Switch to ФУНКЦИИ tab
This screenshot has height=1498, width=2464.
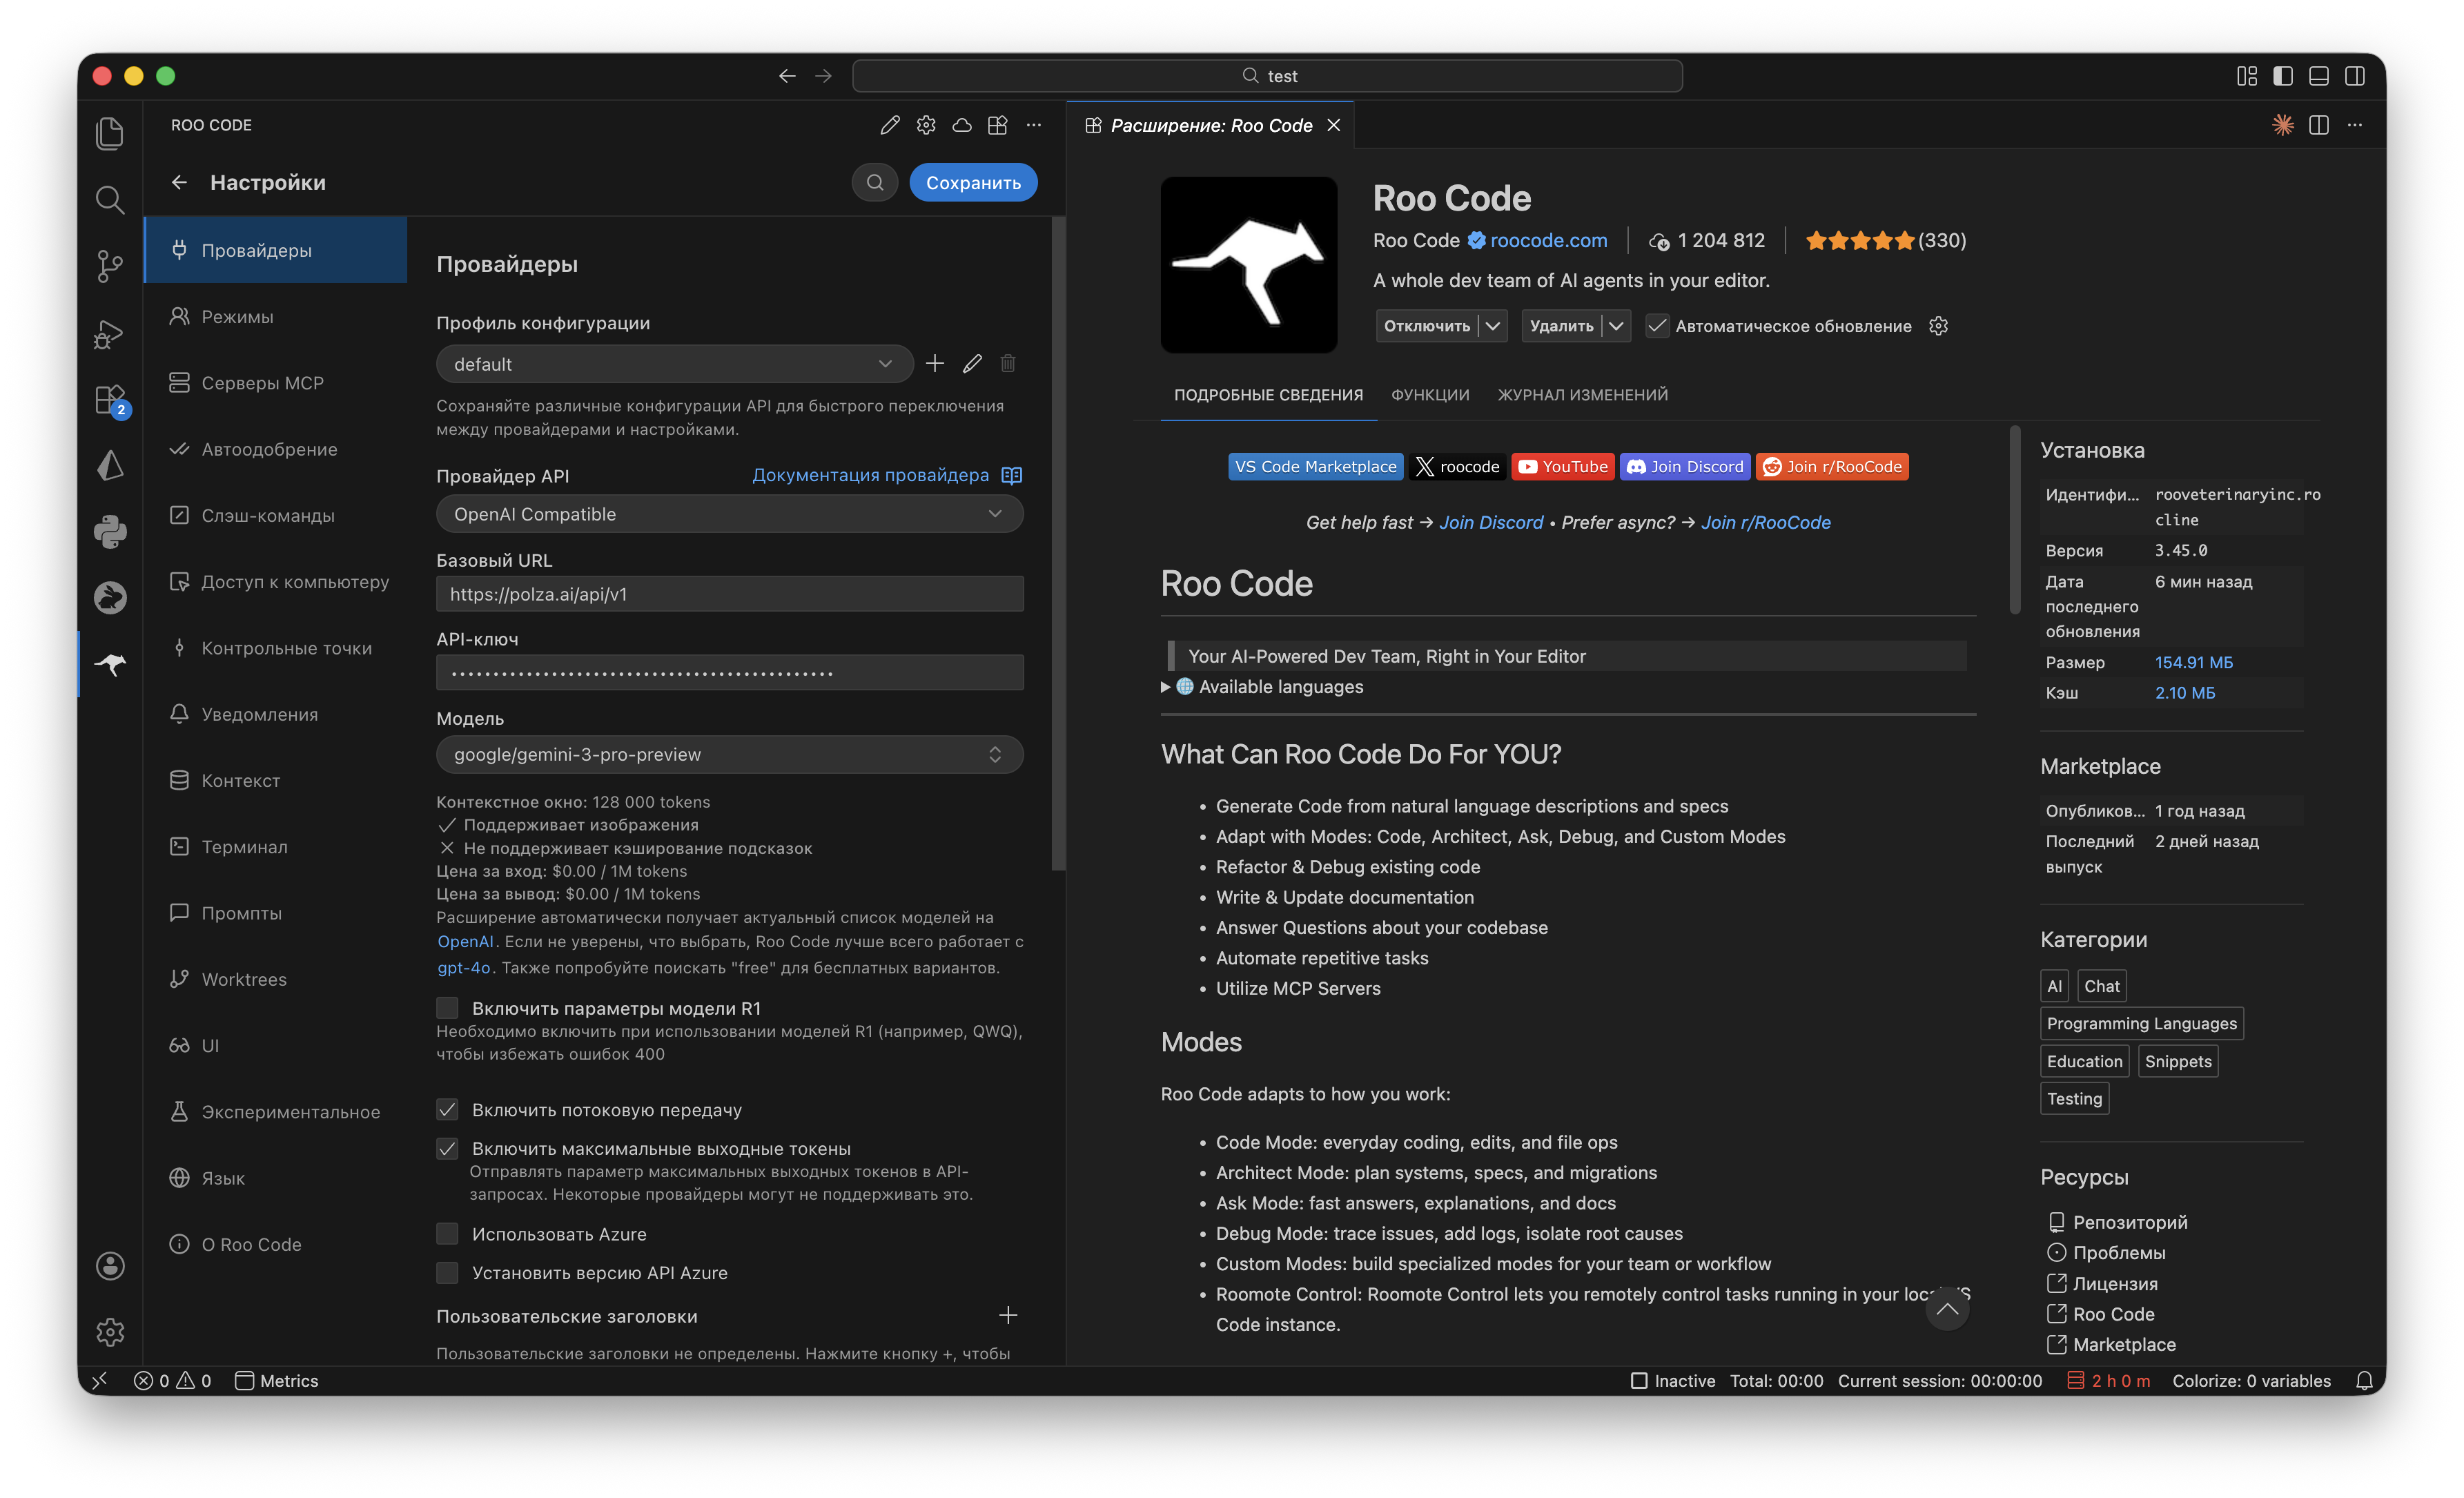click(x=1430, y=395)
